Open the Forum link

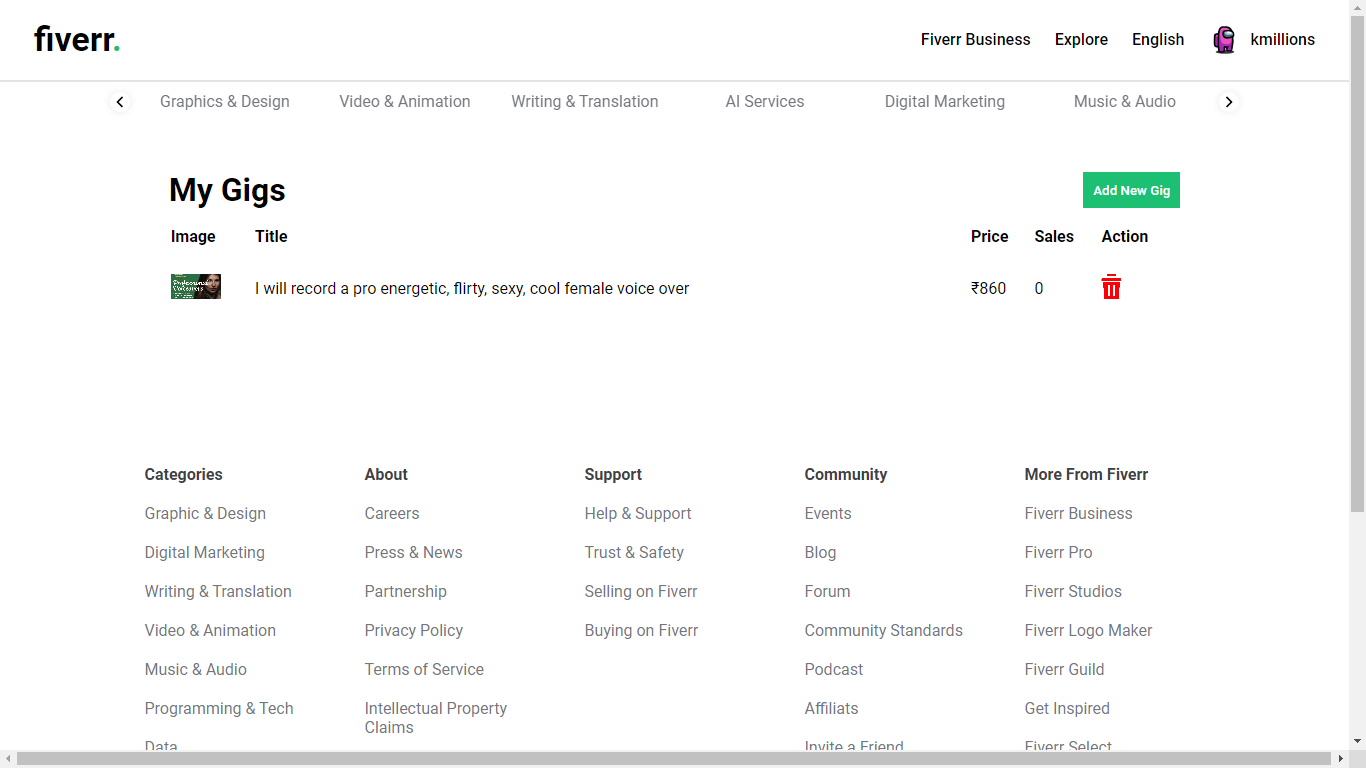[x=828, y=591]
